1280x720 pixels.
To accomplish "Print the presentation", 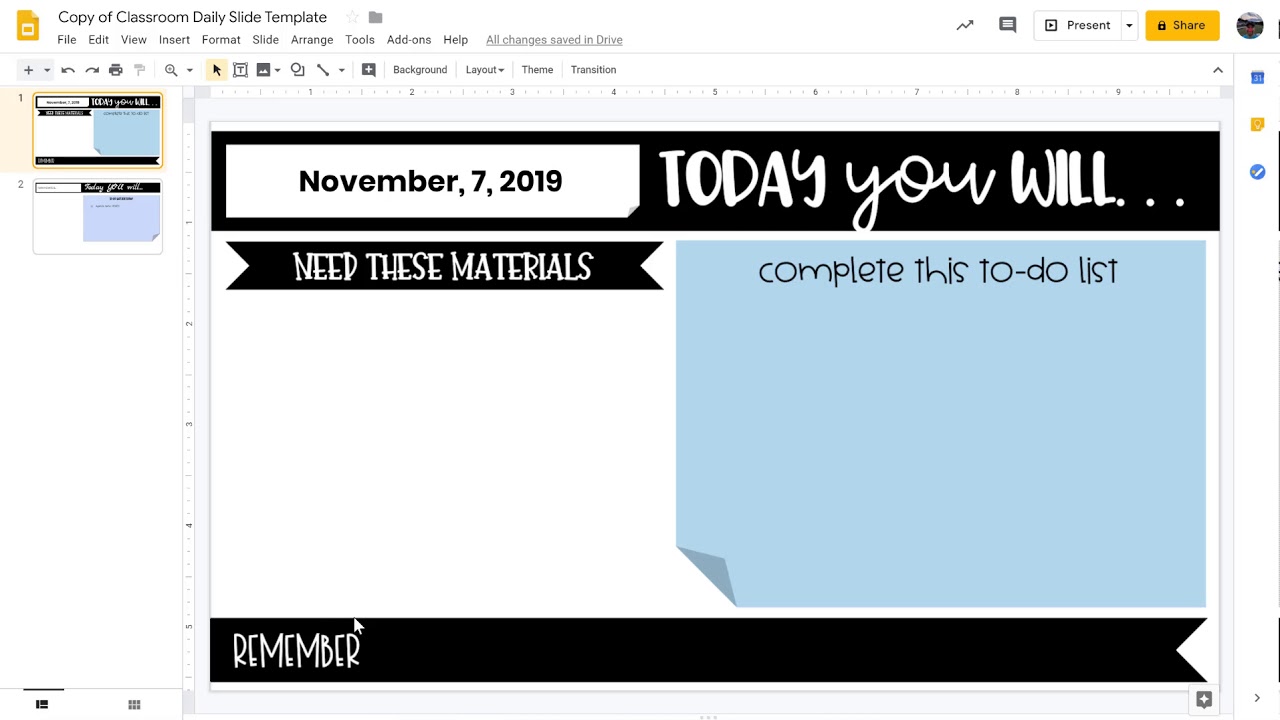I will point(116,70).
